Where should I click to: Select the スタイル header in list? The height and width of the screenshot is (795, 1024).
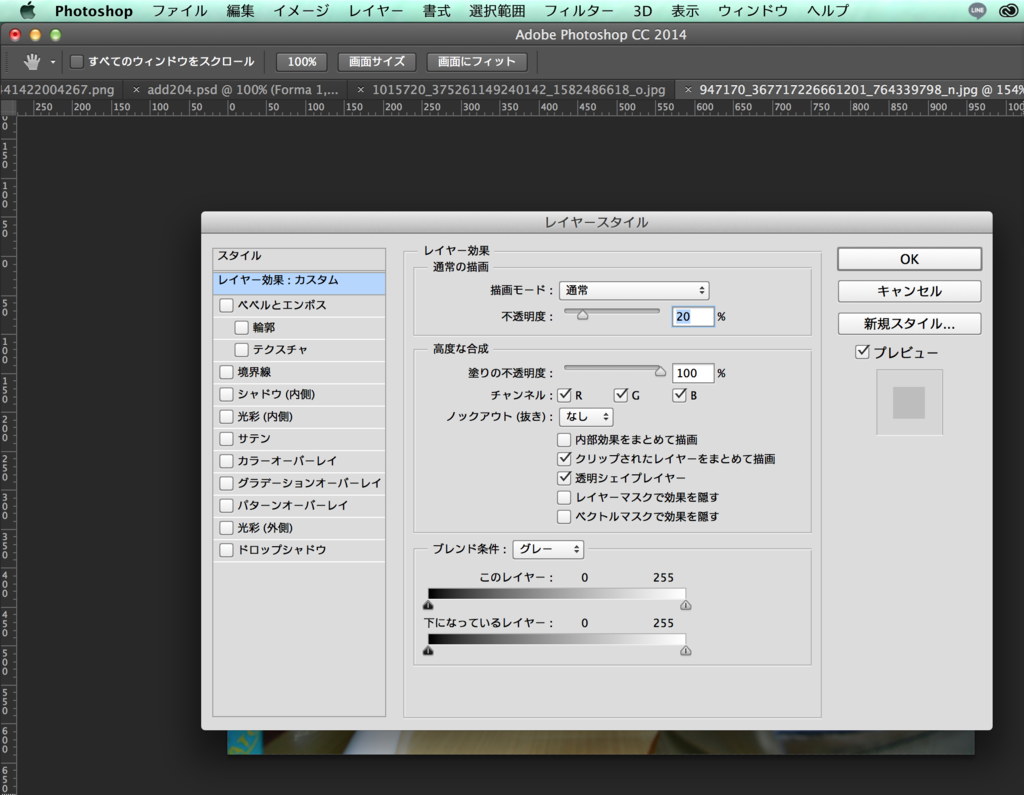(299, 257)
